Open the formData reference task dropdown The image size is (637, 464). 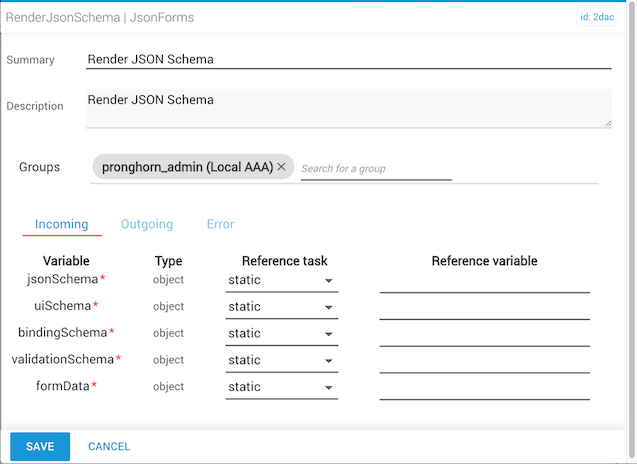coord(281,387)
